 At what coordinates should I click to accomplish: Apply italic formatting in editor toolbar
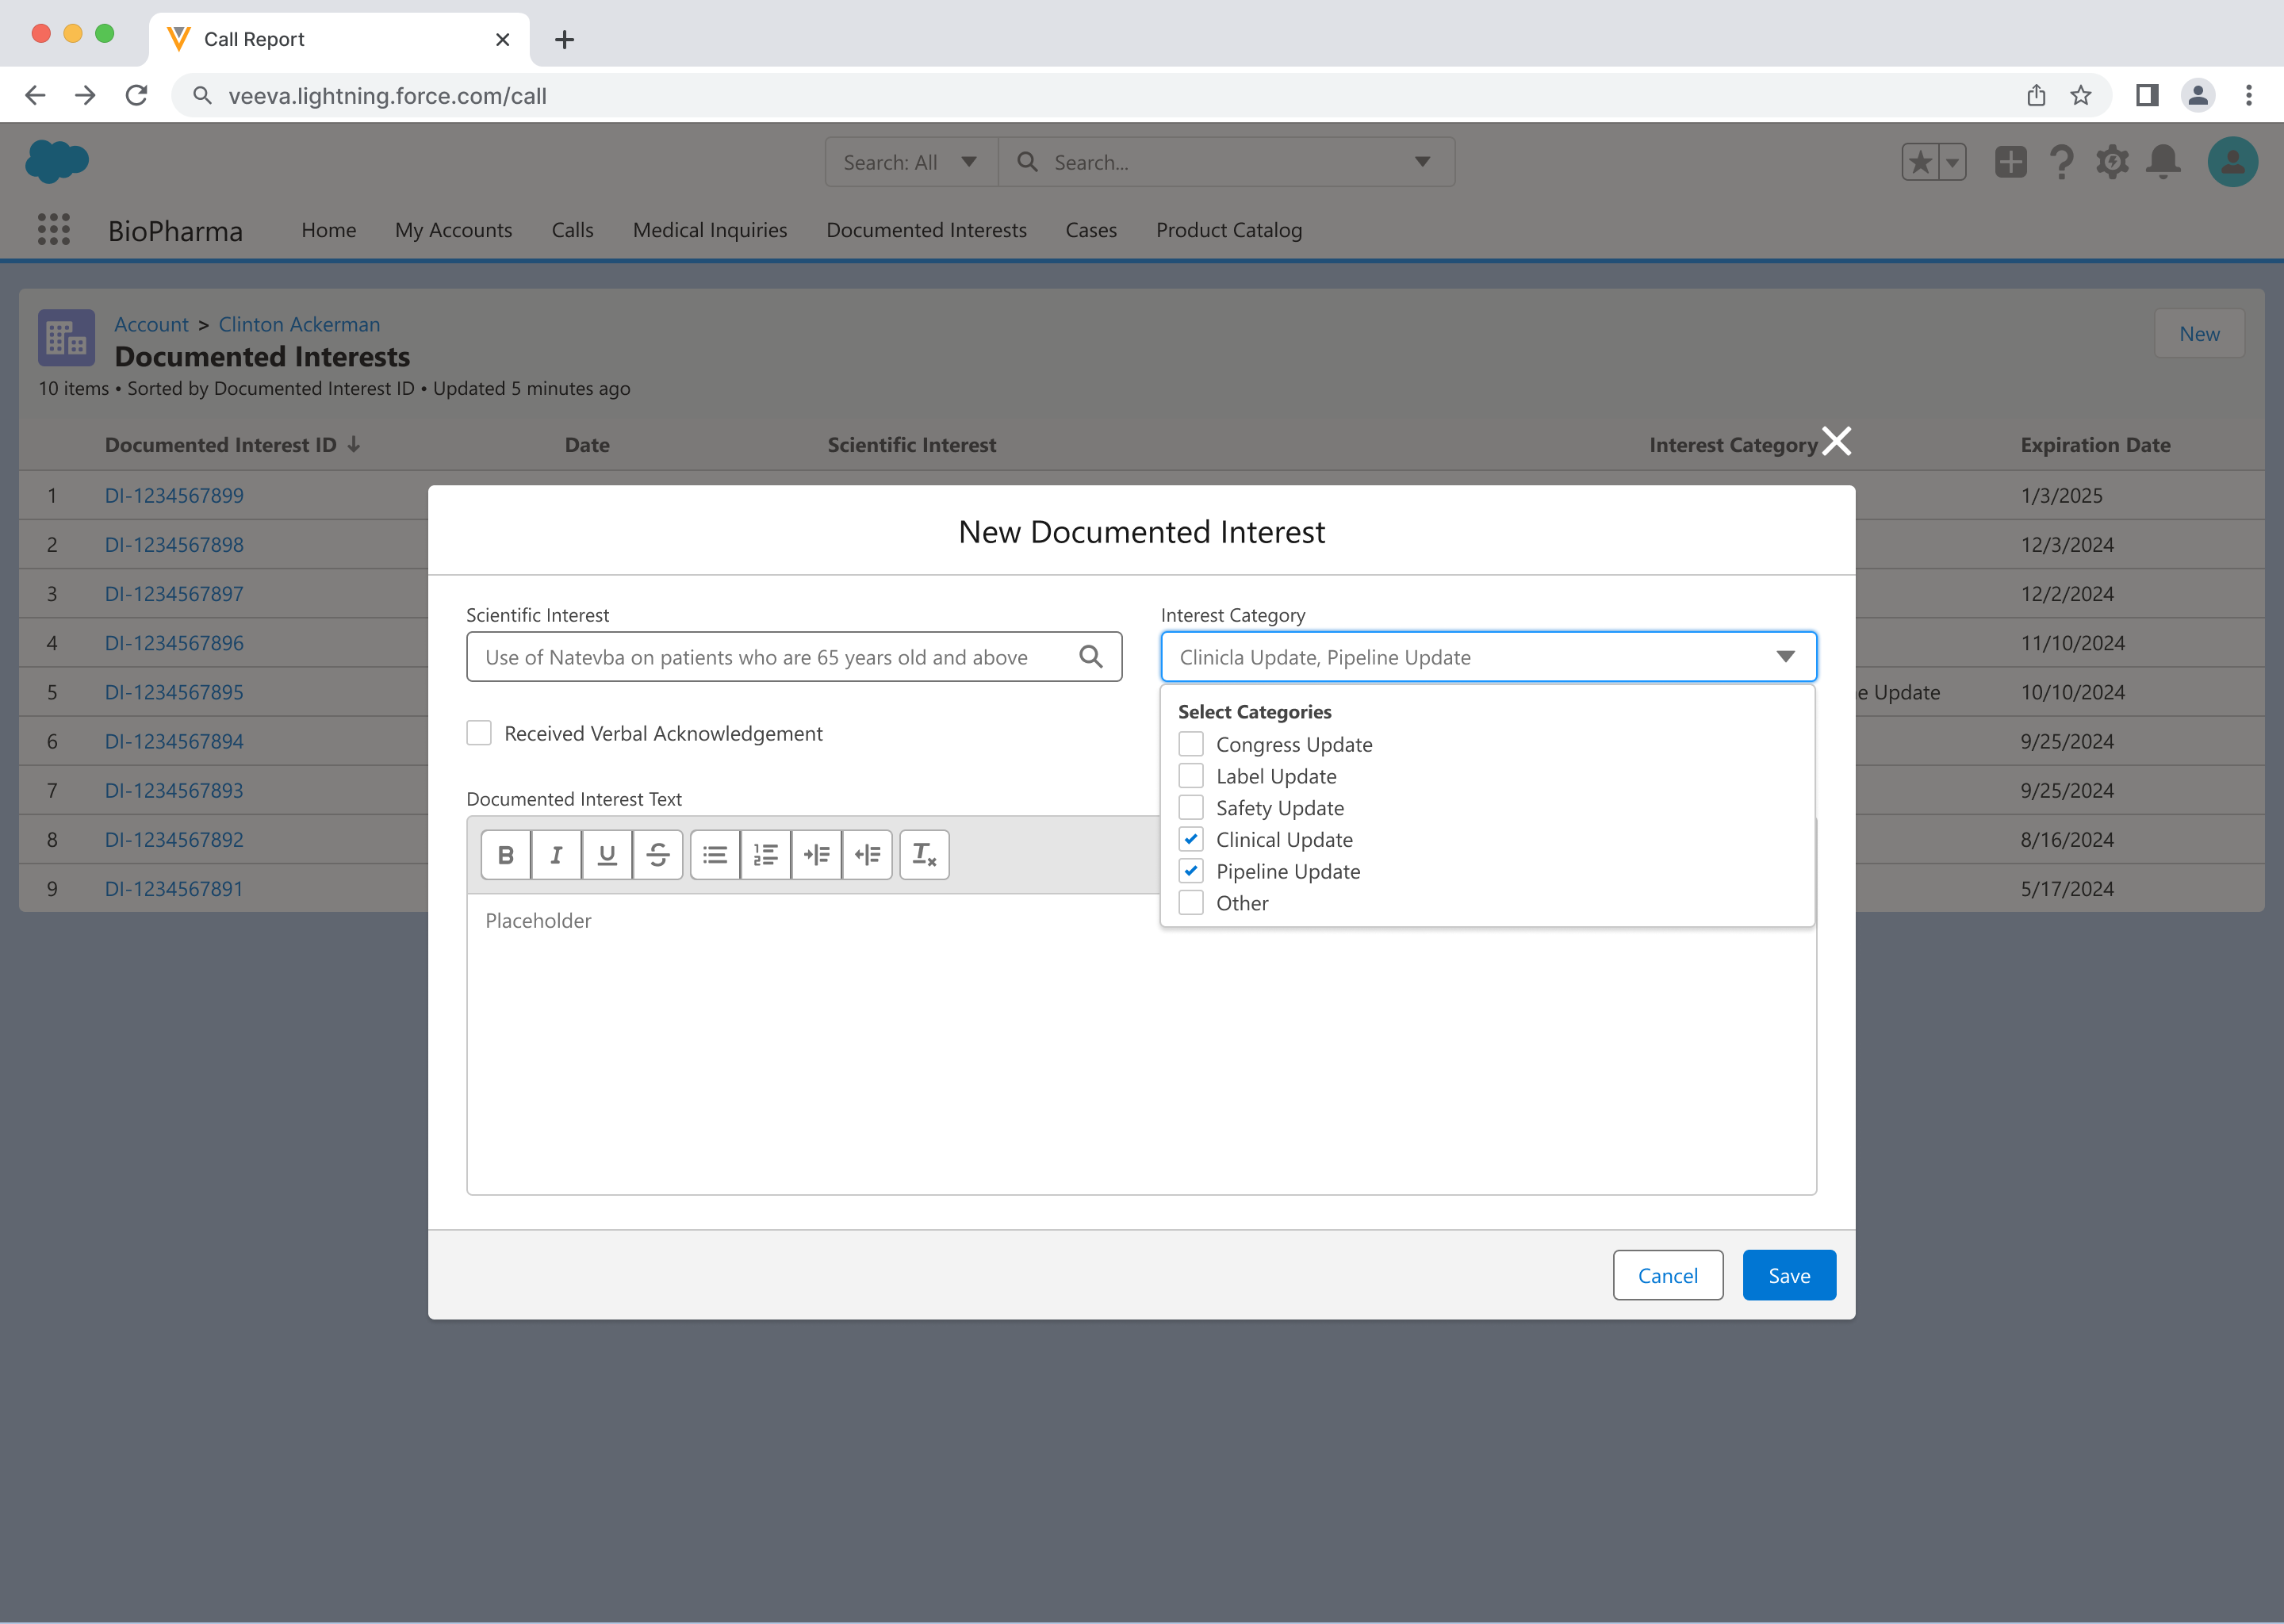(556, 855)
